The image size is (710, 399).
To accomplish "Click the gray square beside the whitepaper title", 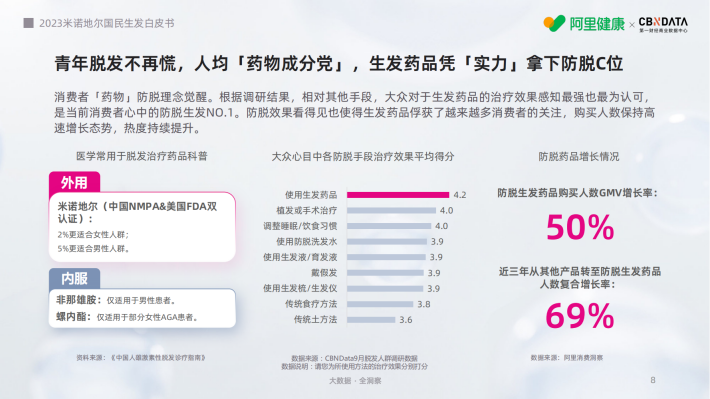I will 29,23.
